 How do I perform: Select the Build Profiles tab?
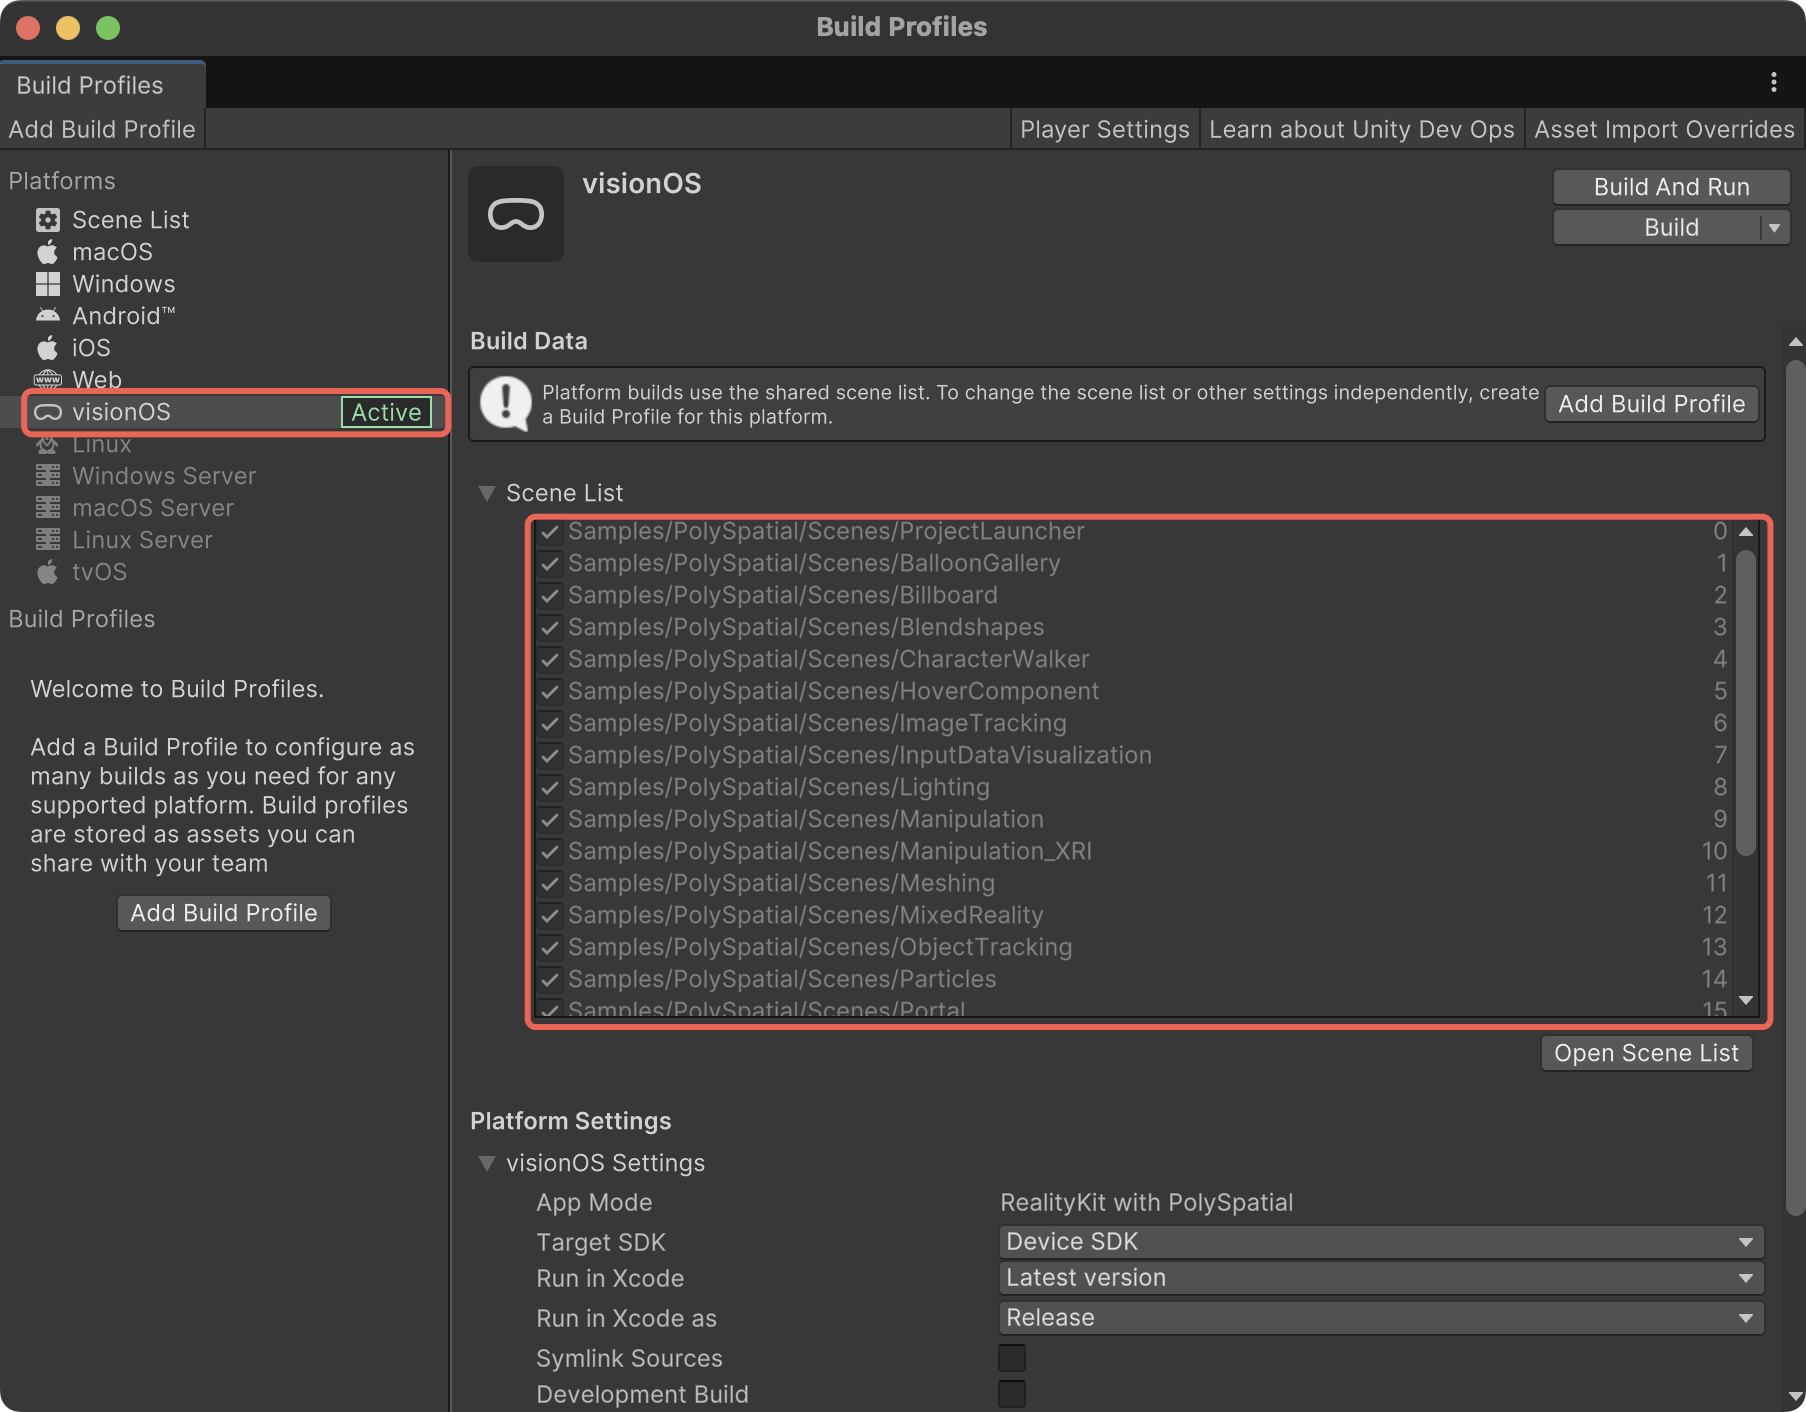(103, 85)
